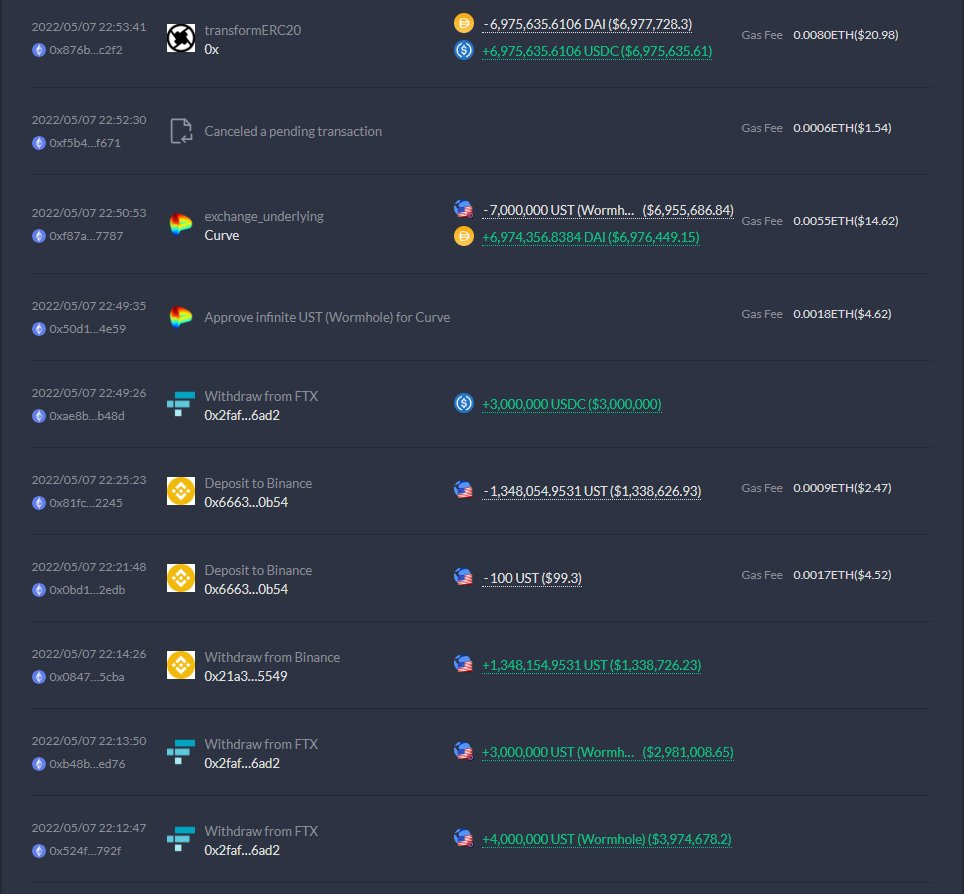The image size is (964, 894).
Task: Click the 0x protocol icon beside transformERC20
Action: (x=181, y=38)
